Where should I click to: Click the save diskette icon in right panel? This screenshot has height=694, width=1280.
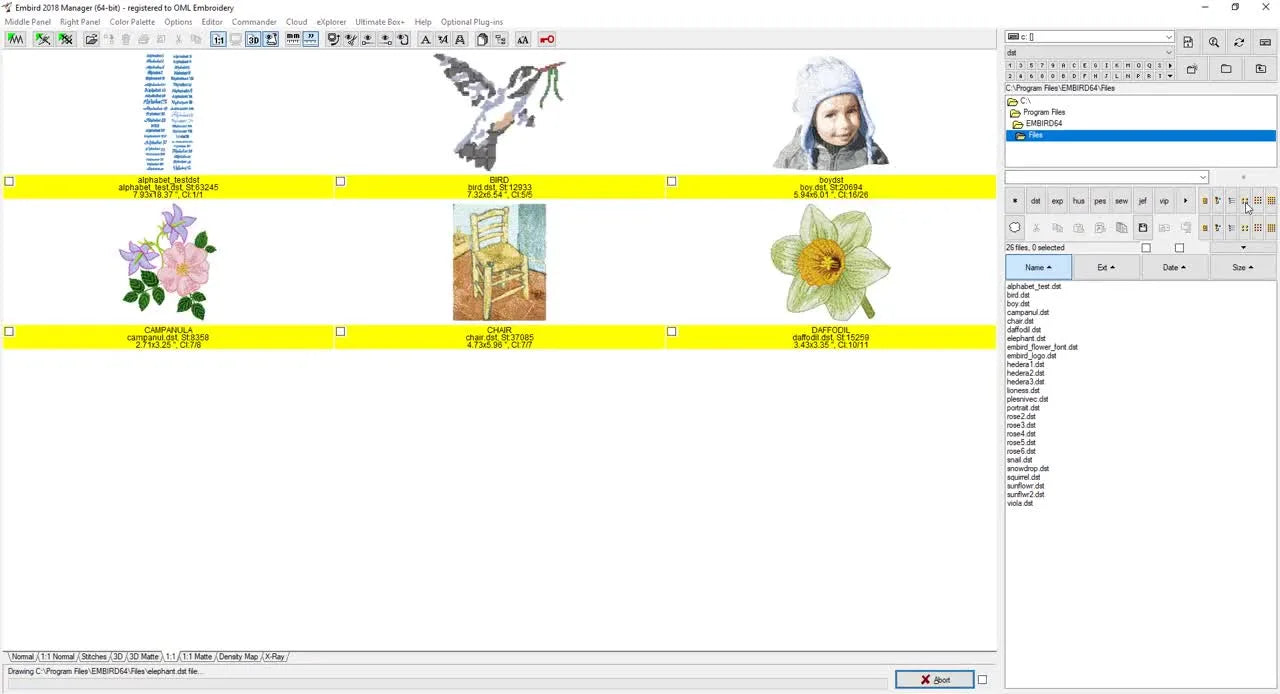[1143, 227]
